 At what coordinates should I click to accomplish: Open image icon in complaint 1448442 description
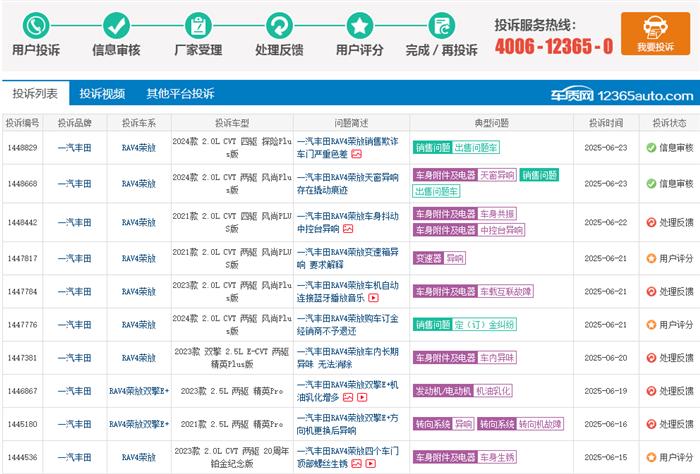click(x=348, y=229)
